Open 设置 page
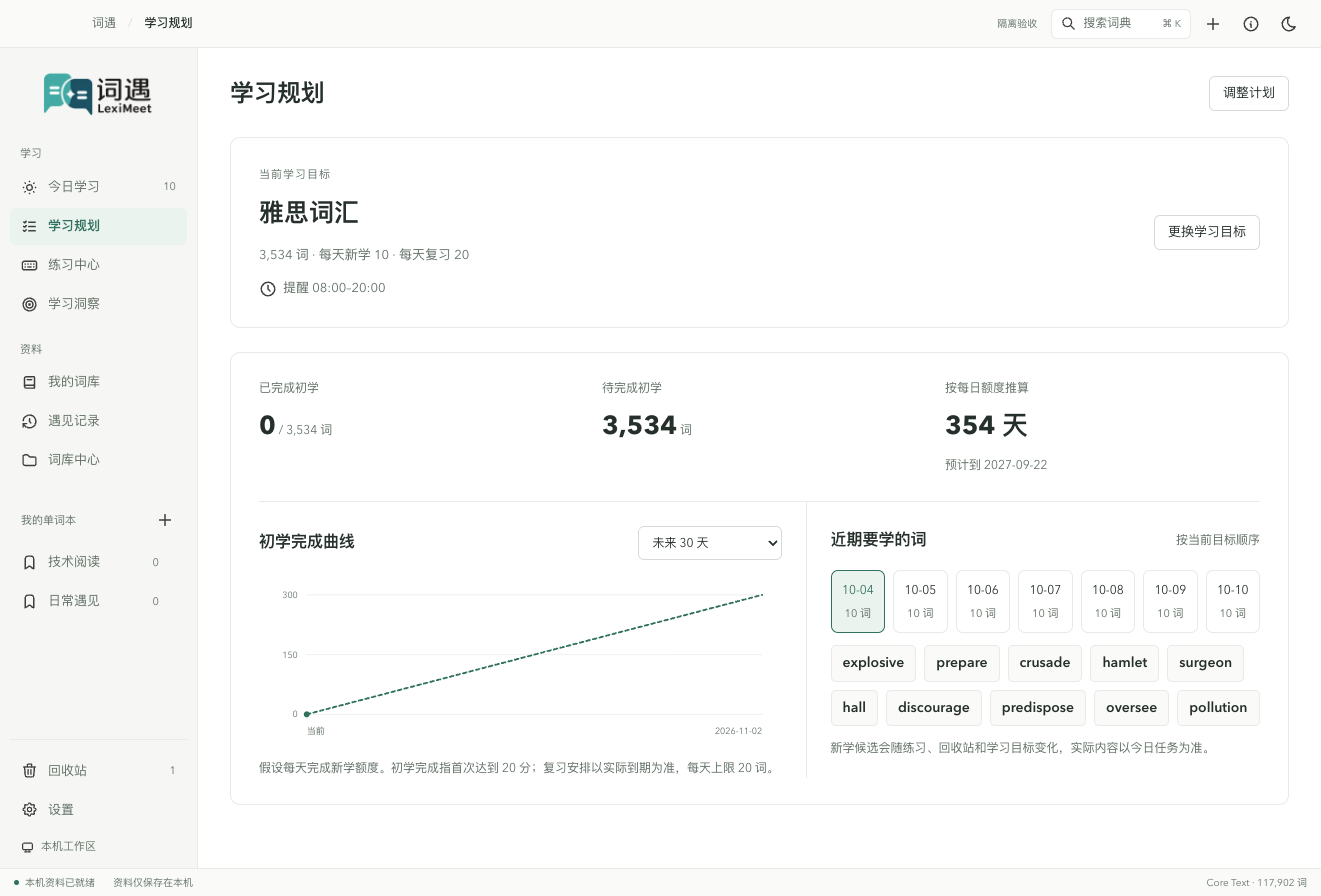This screenshot has height=896, width=1321. (x=98, y=809)
